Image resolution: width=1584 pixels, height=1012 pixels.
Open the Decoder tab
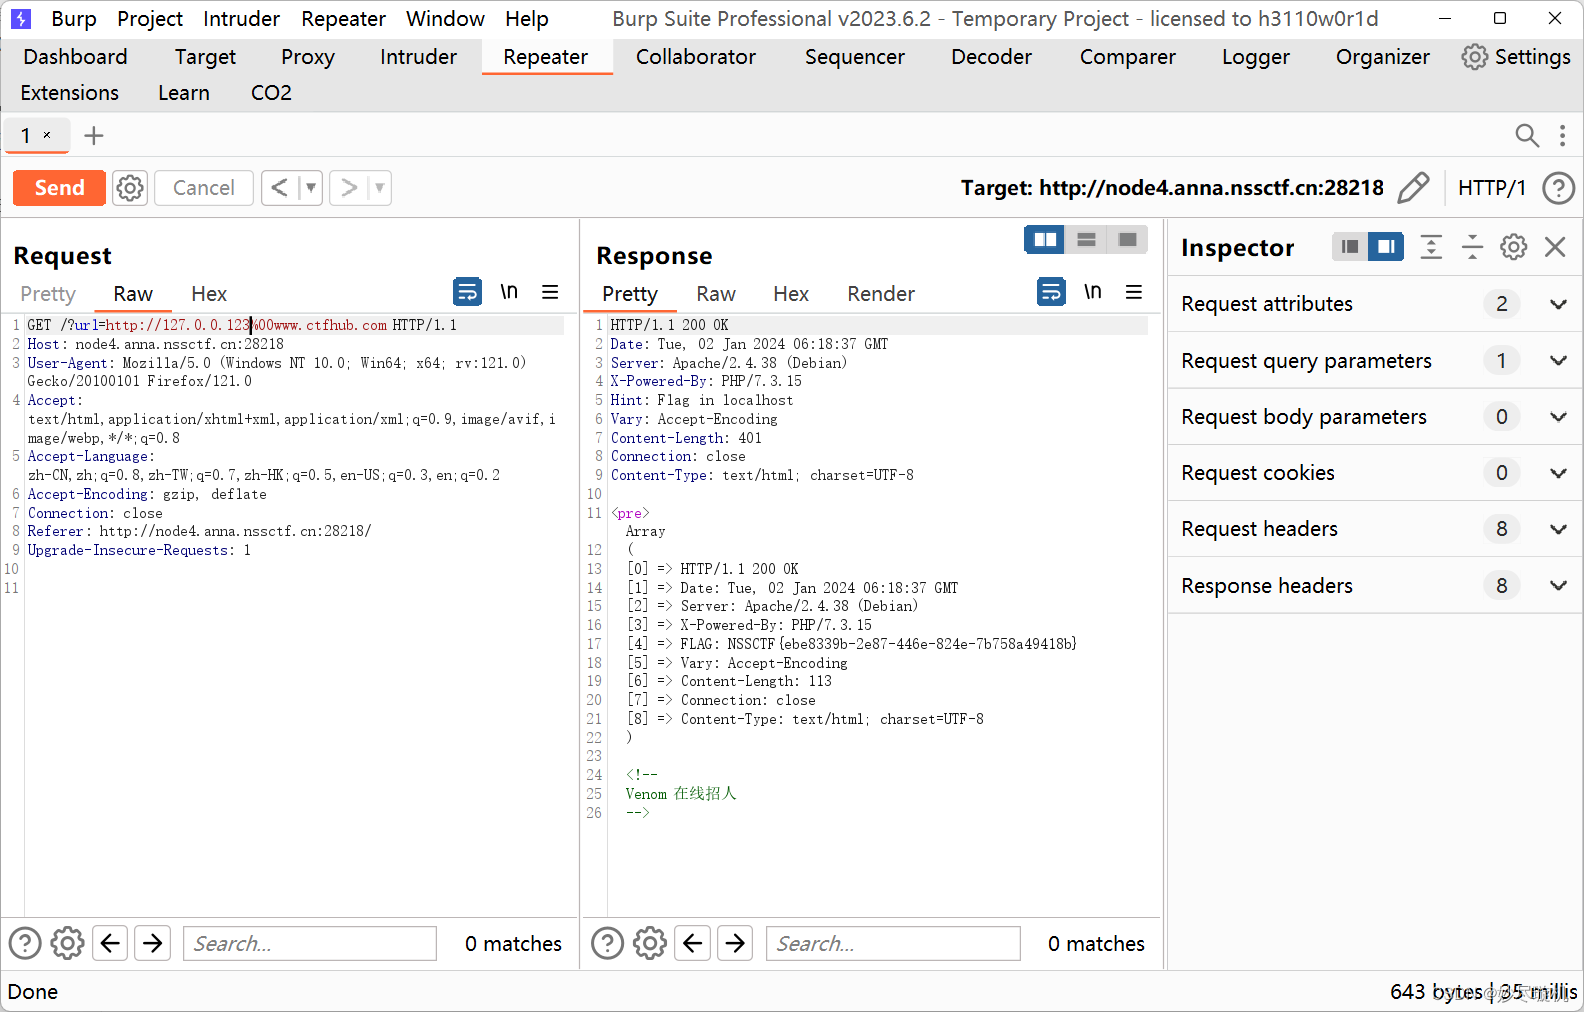(991, 57)
